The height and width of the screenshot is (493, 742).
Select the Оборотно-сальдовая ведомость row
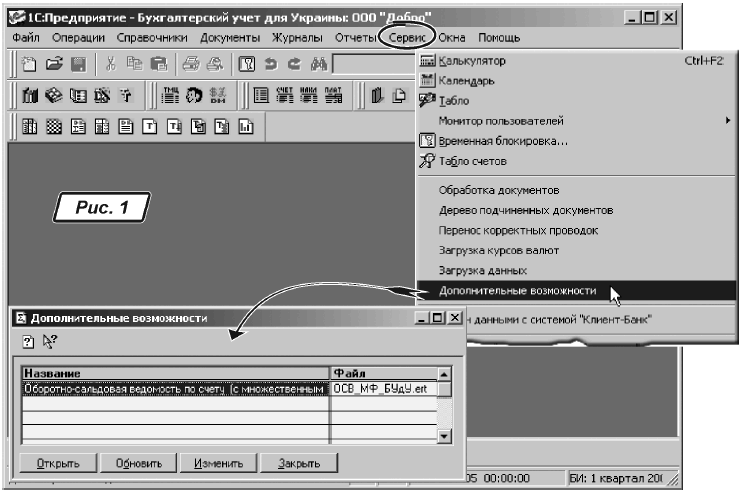[x=175, y=388]
